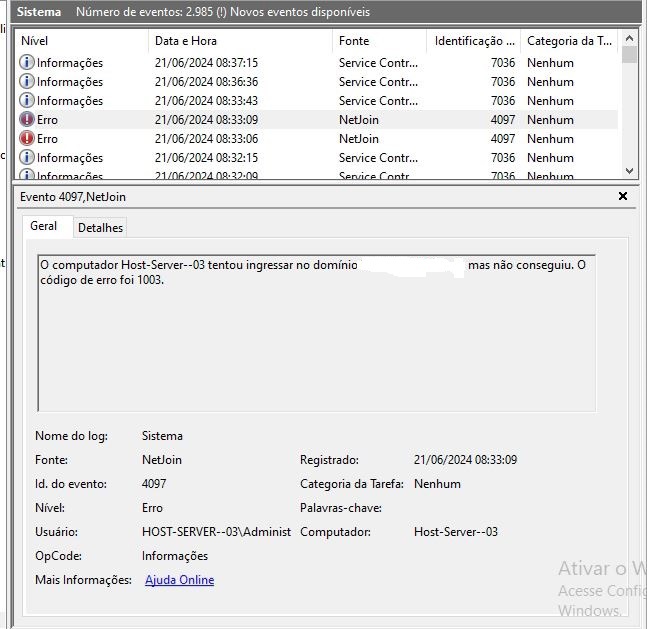The height and width of the screenshot is (629, 647).
Task: Click Fonte value NetJoin in details
Action: [x=162, y=460]
